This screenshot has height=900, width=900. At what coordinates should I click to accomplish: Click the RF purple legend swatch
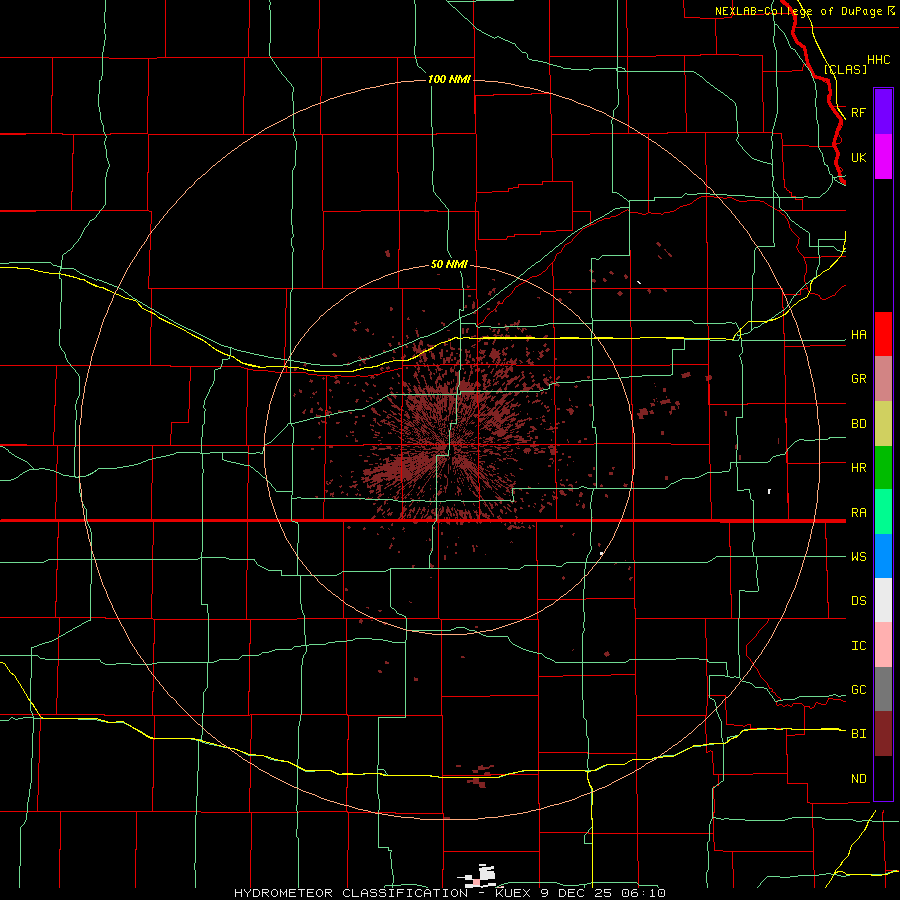point(883,112)
